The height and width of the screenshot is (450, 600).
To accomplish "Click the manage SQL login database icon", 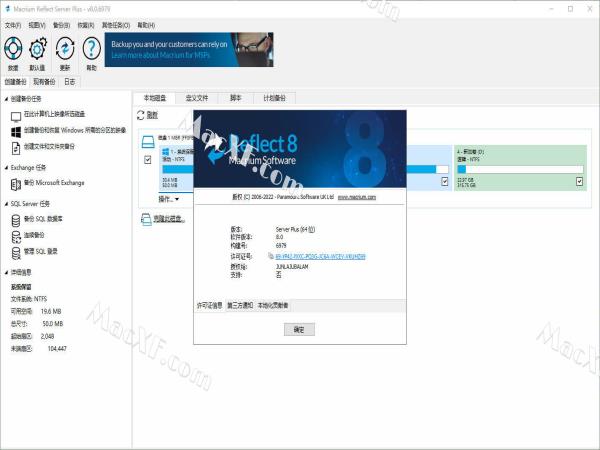I will (x=16, y=253).
